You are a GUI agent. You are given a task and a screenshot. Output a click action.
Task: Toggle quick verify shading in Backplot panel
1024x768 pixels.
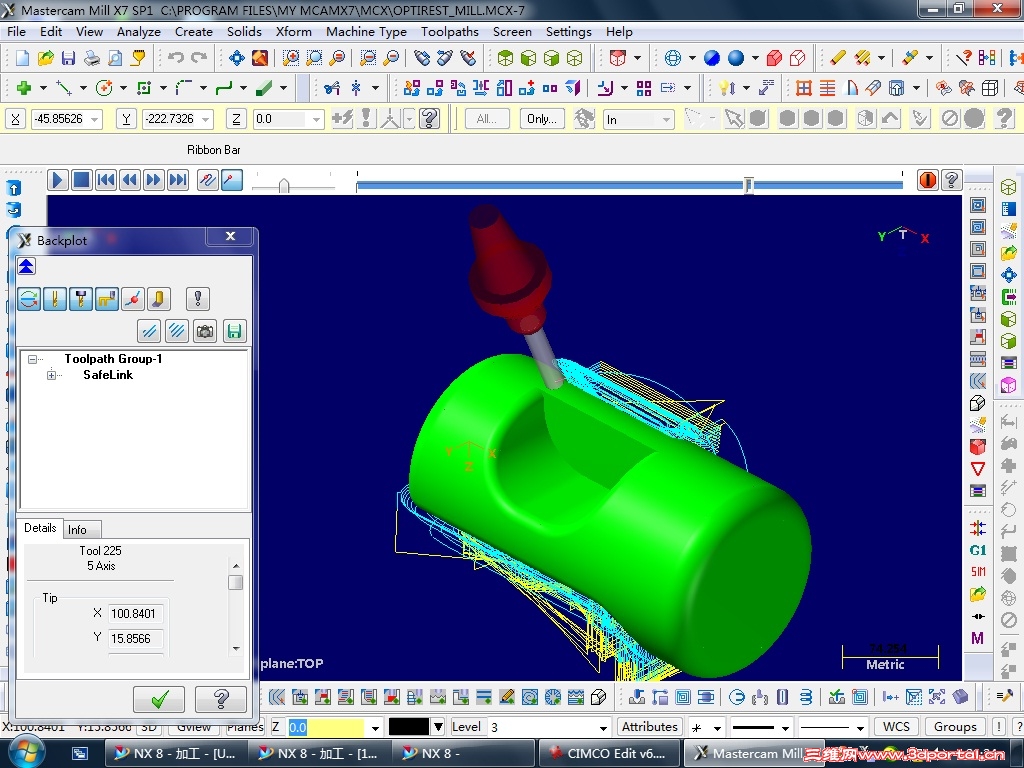[159, 298]
